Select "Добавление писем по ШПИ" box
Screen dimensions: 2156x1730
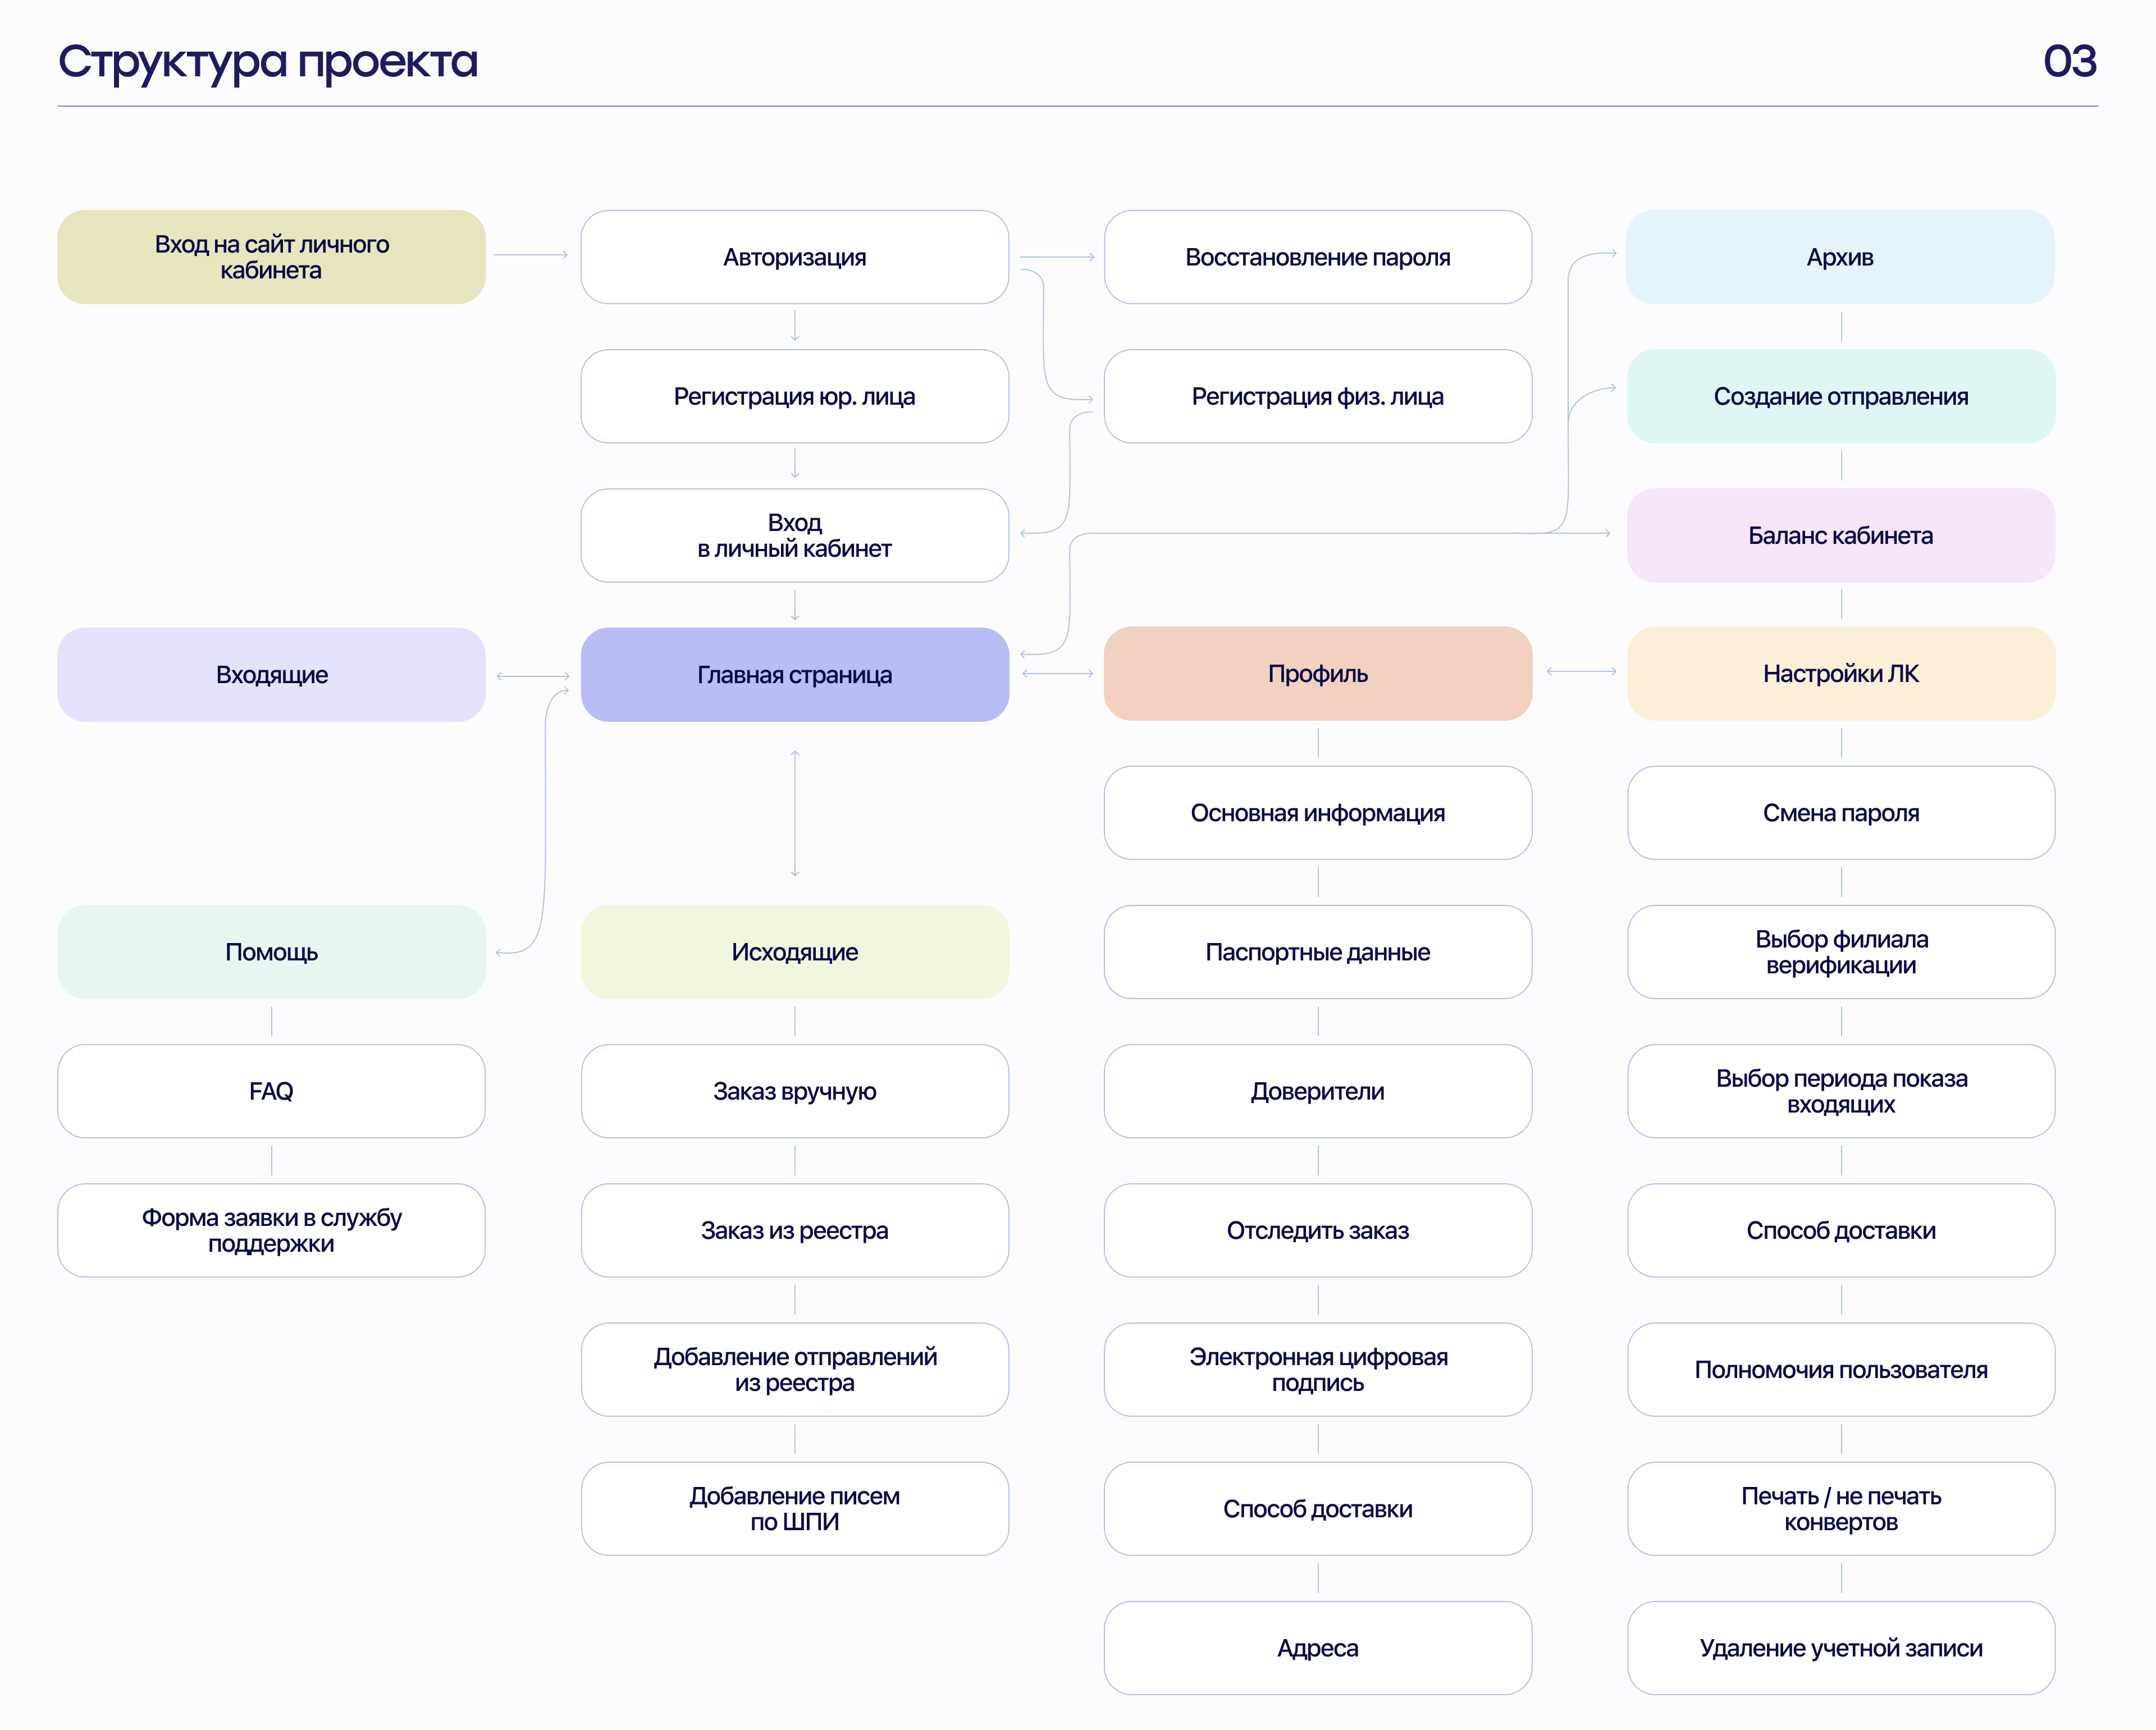794,1509
